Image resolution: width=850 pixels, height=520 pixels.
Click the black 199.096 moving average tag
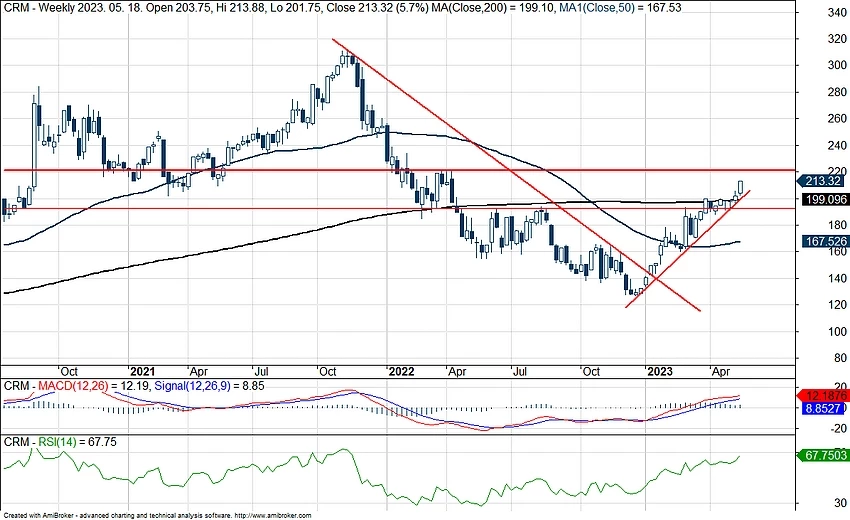pos(822,199)
